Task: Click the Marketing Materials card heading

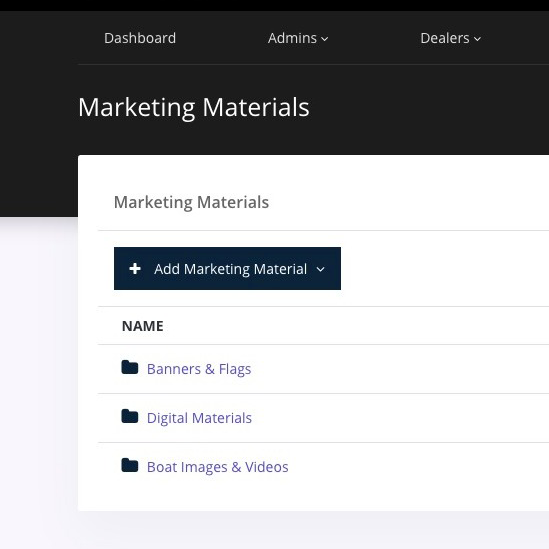Action: coord(191,202)
